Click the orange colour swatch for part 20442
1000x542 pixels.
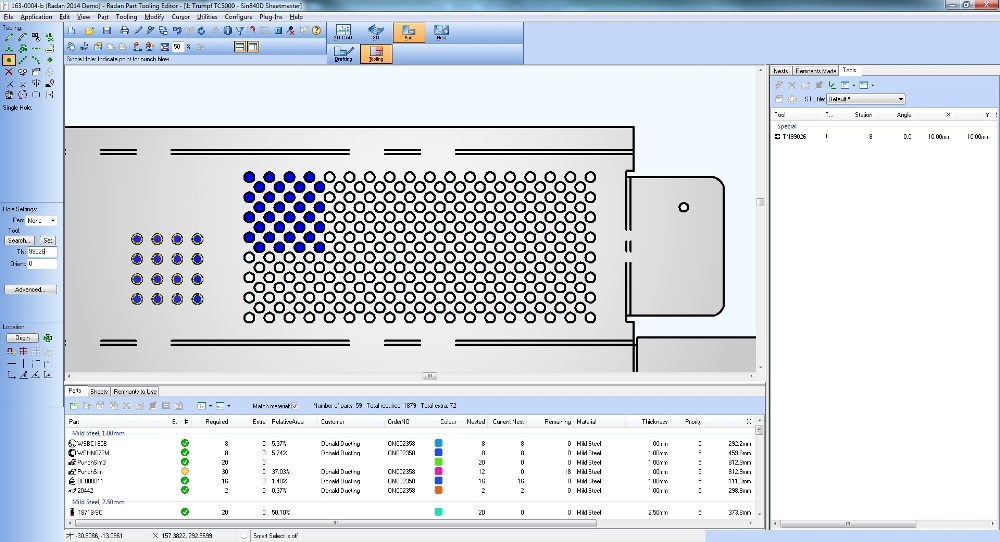439,490
